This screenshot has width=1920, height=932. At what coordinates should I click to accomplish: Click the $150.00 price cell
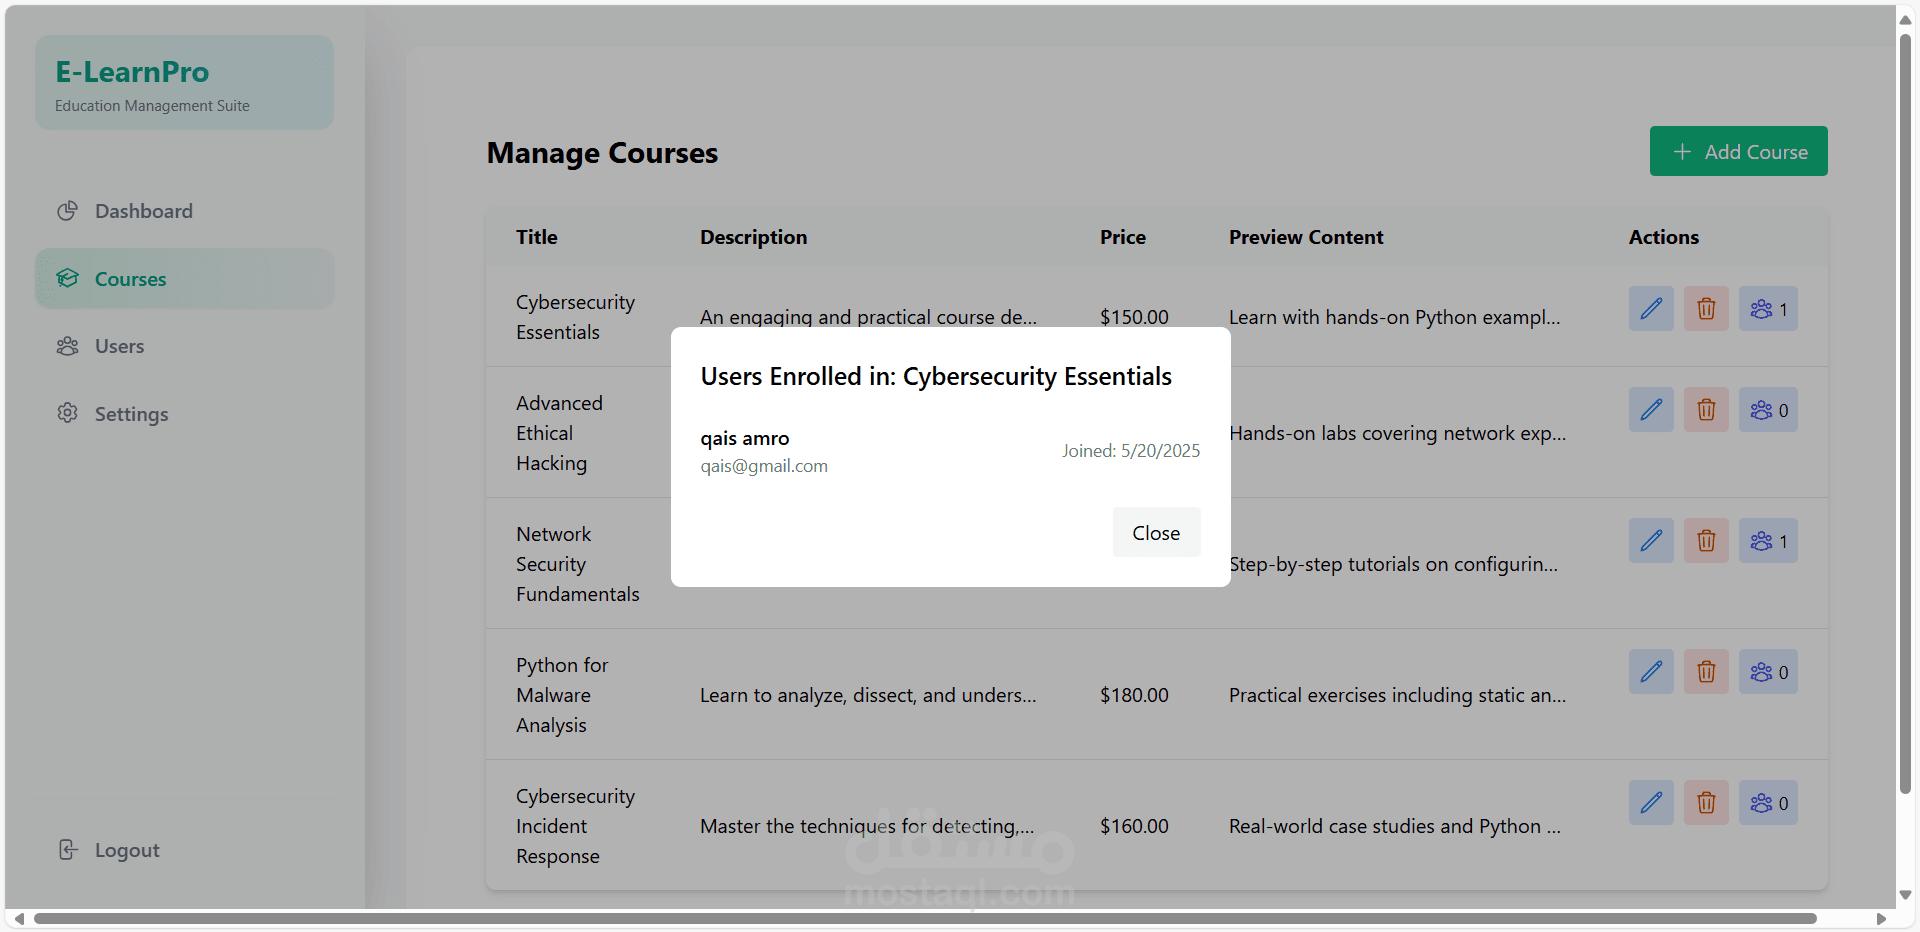[x=1134, y=317]
